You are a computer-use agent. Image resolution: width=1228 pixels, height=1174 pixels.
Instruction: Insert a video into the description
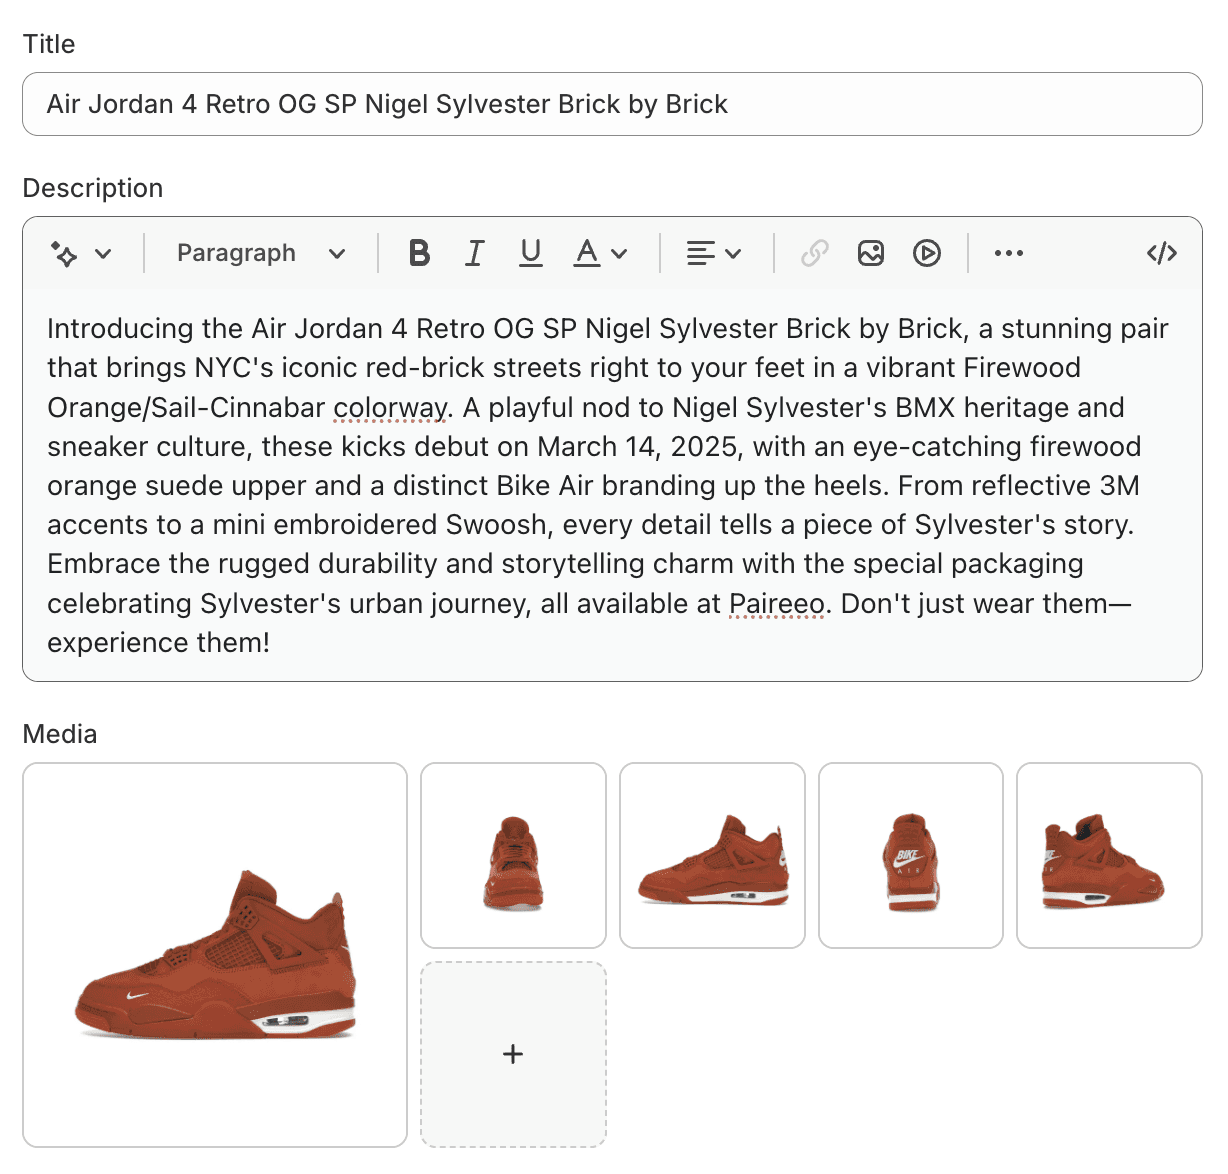927,253
